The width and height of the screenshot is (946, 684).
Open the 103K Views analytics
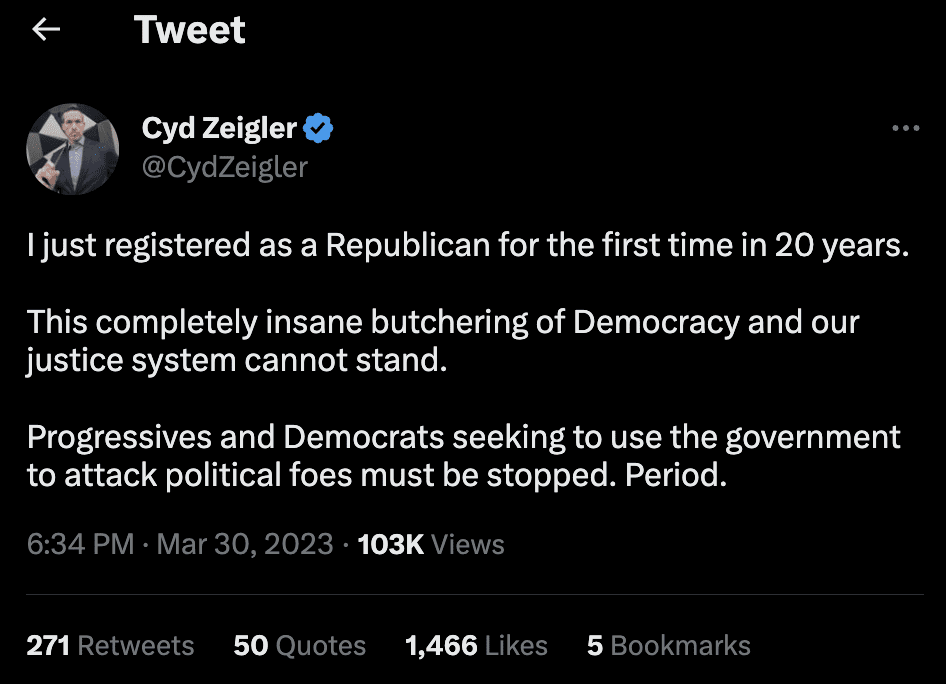(x=430, y=544)
